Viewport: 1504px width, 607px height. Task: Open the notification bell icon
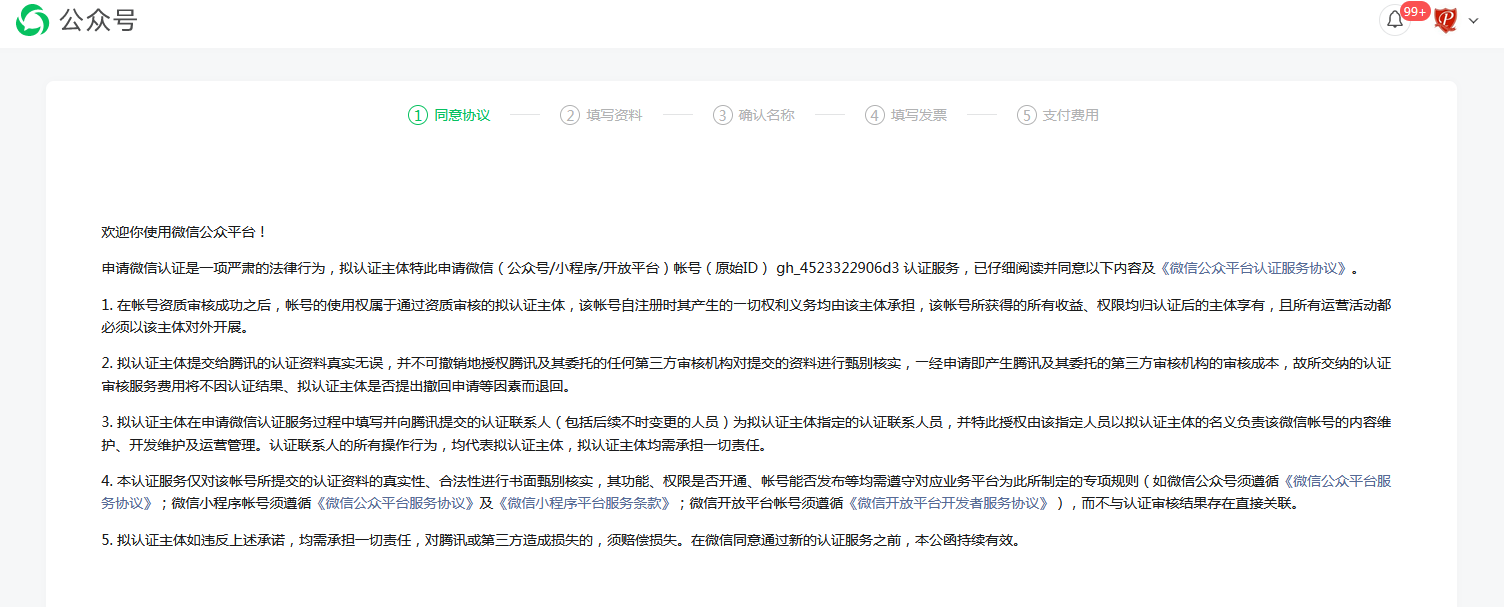1394,20
